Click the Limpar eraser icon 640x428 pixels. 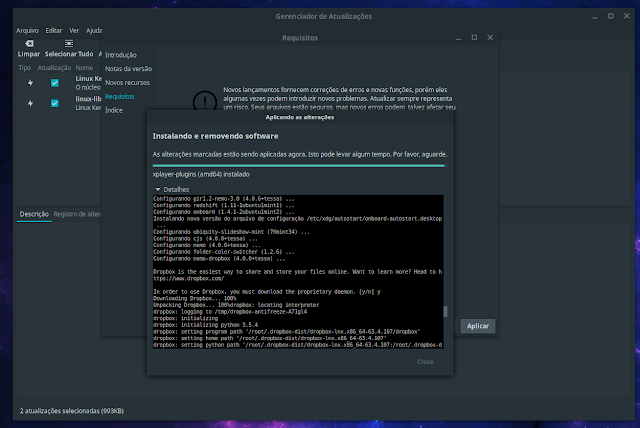[29, 43]
